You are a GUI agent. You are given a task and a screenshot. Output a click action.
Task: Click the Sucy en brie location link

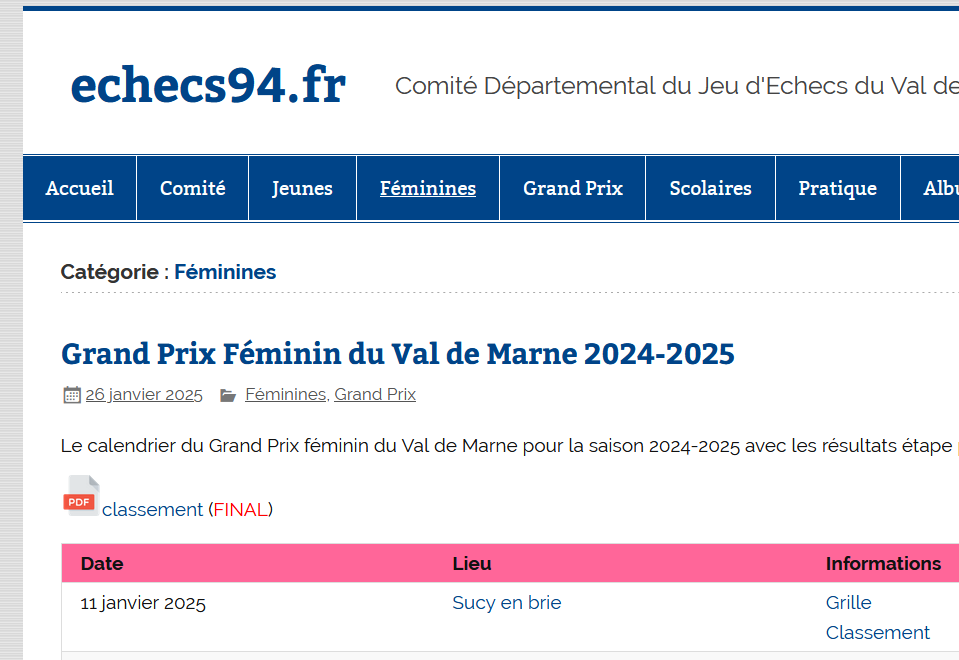pos(507,602)
